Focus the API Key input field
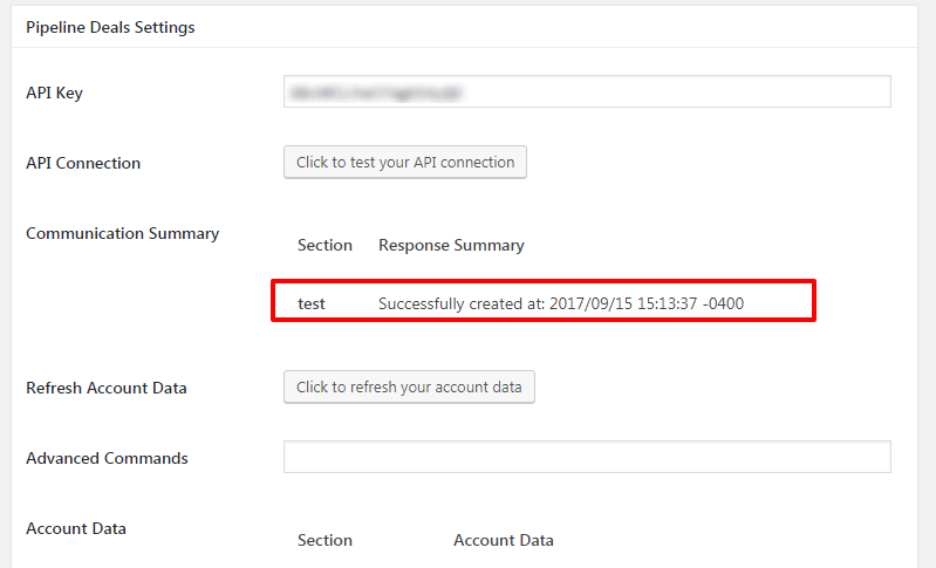The height and width of the screenshot is (568, 936). [x=587, y=92]
